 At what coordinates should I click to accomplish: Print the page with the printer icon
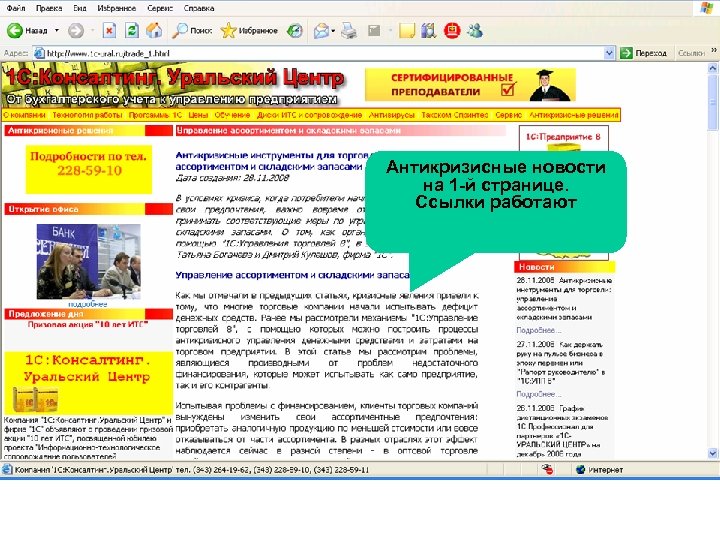click(349, 31)
